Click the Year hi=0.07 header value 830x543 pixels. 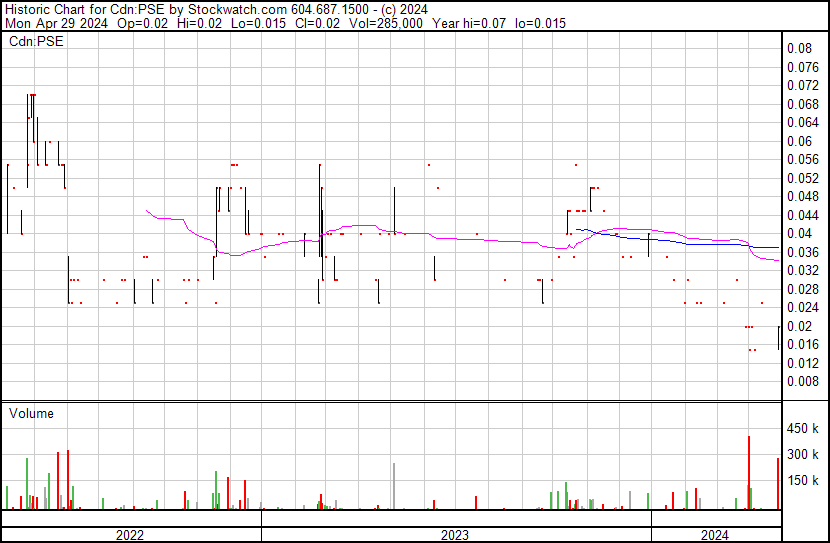coord(469,23)
